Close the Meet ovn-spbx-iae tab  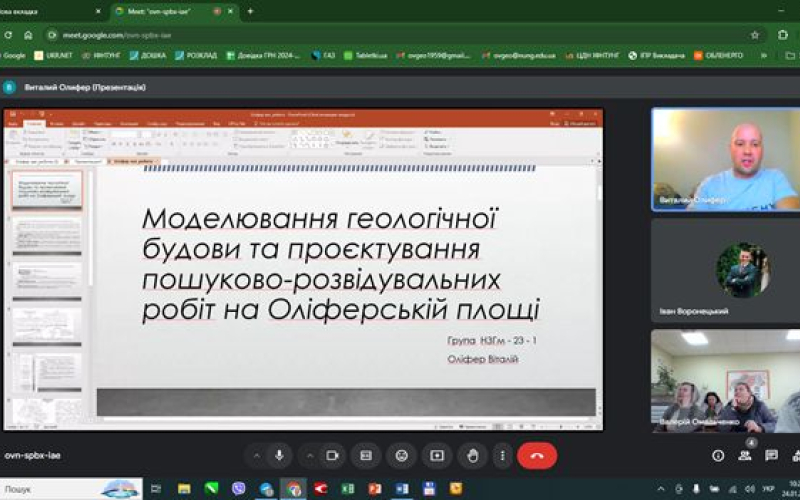click(x=231, y=11)
